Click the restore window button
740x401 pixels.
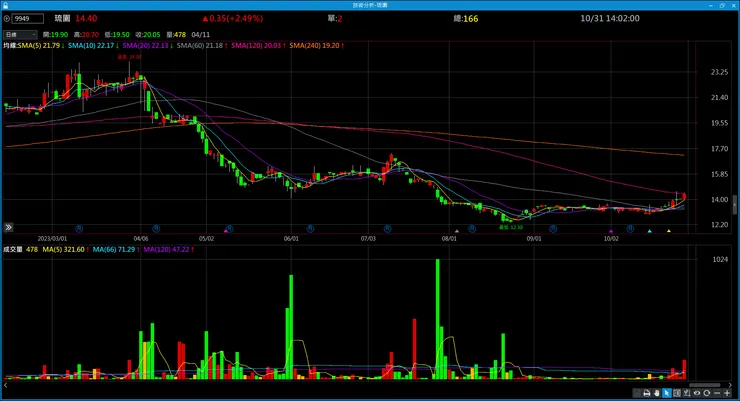point(722,5)
